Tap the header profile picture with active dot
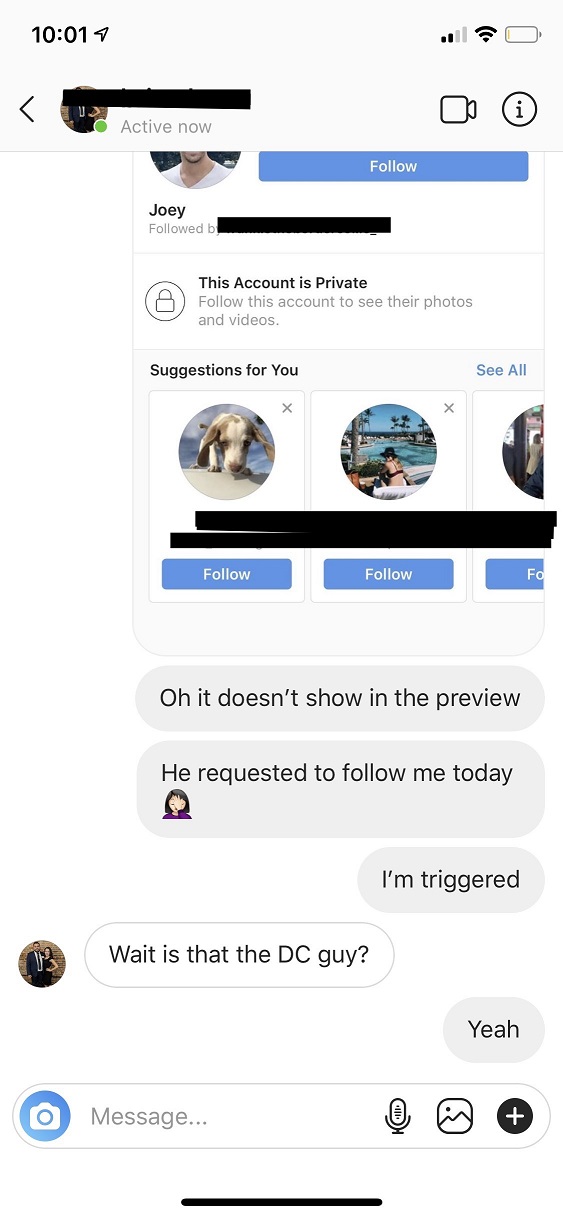 click(x=84, y=109)
